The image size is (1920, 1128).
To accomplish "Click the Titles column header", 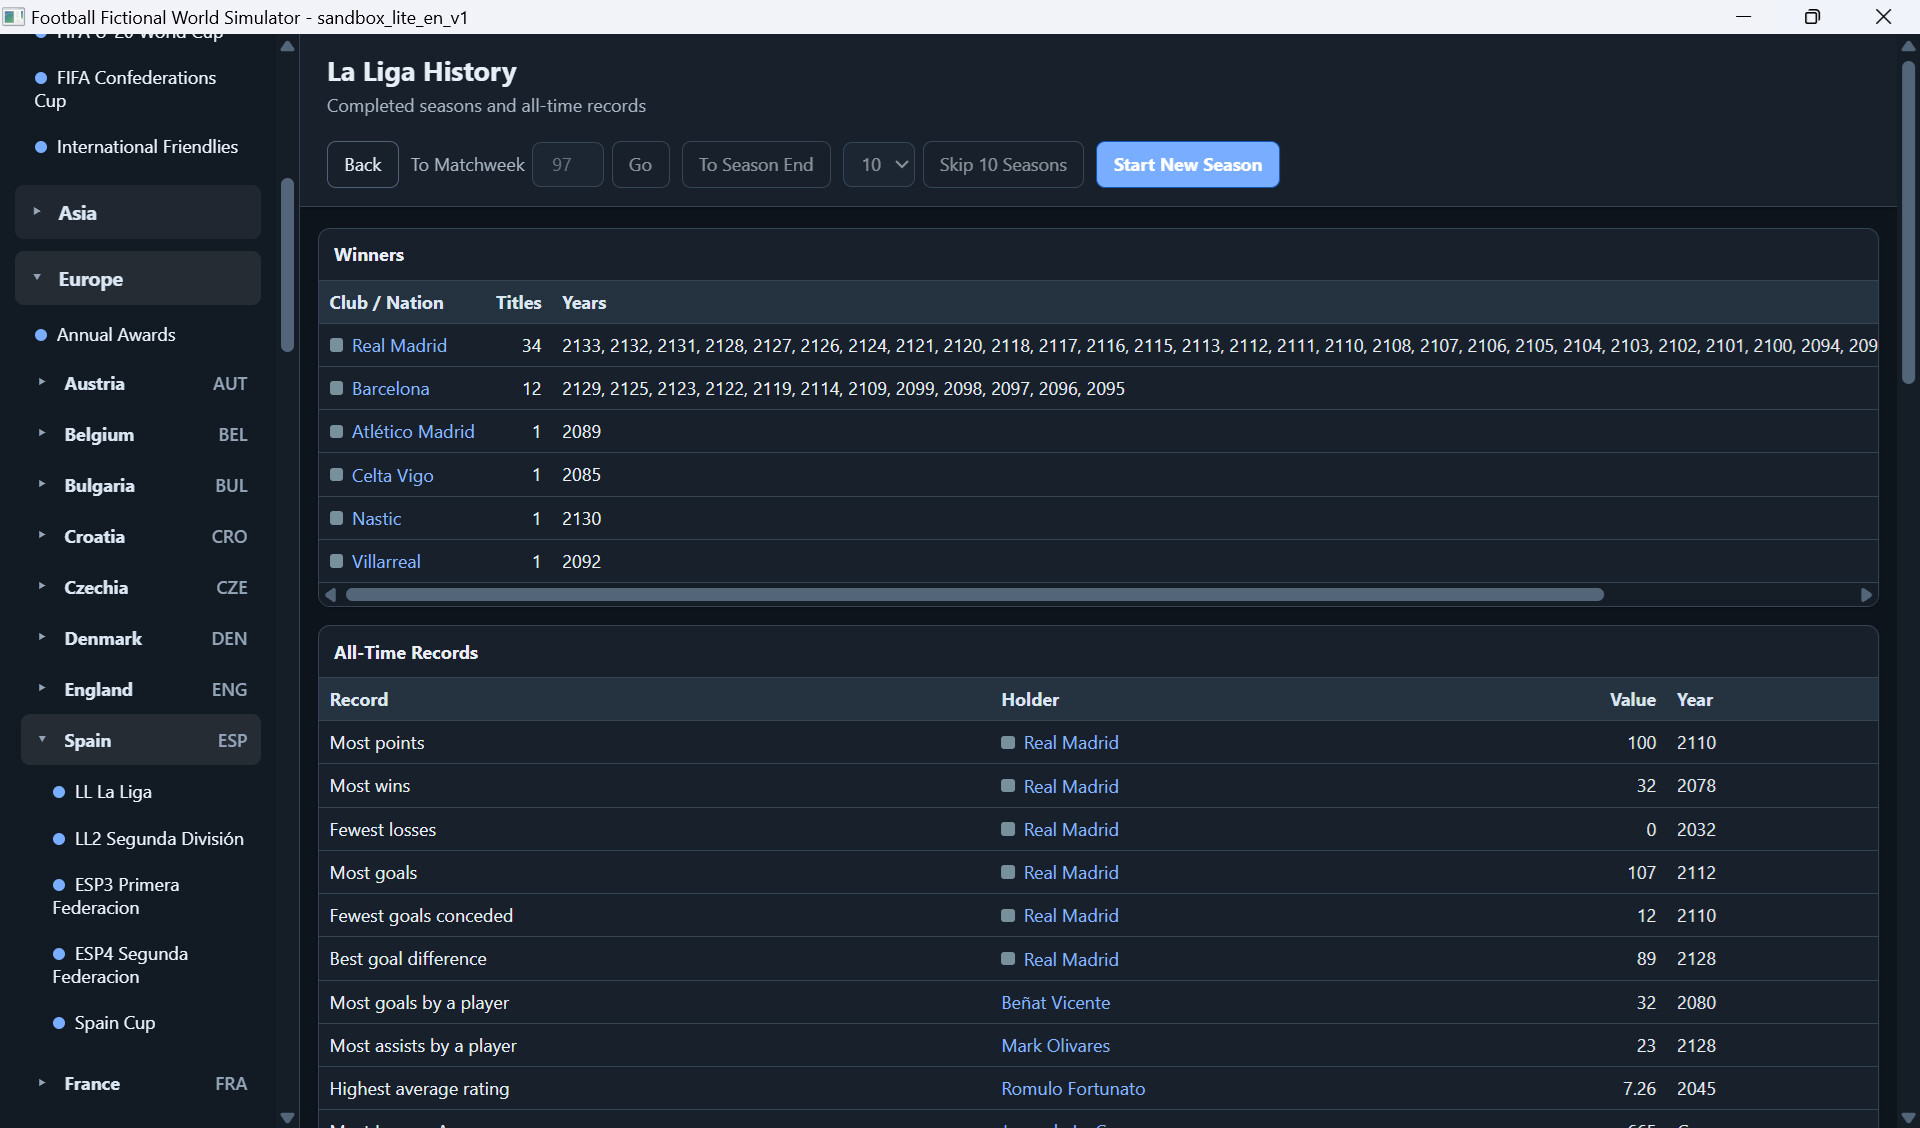I will [518, 302].
